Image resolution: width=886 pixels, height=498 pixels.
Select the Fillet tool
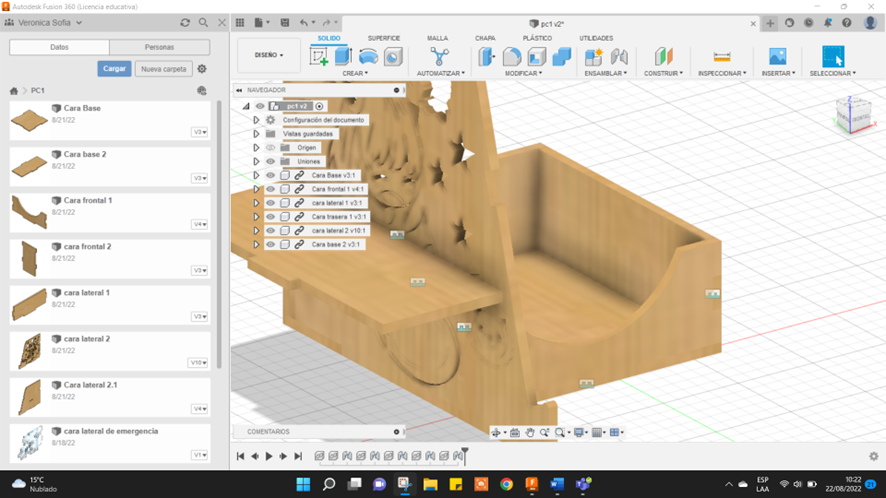tap(512, 57)
